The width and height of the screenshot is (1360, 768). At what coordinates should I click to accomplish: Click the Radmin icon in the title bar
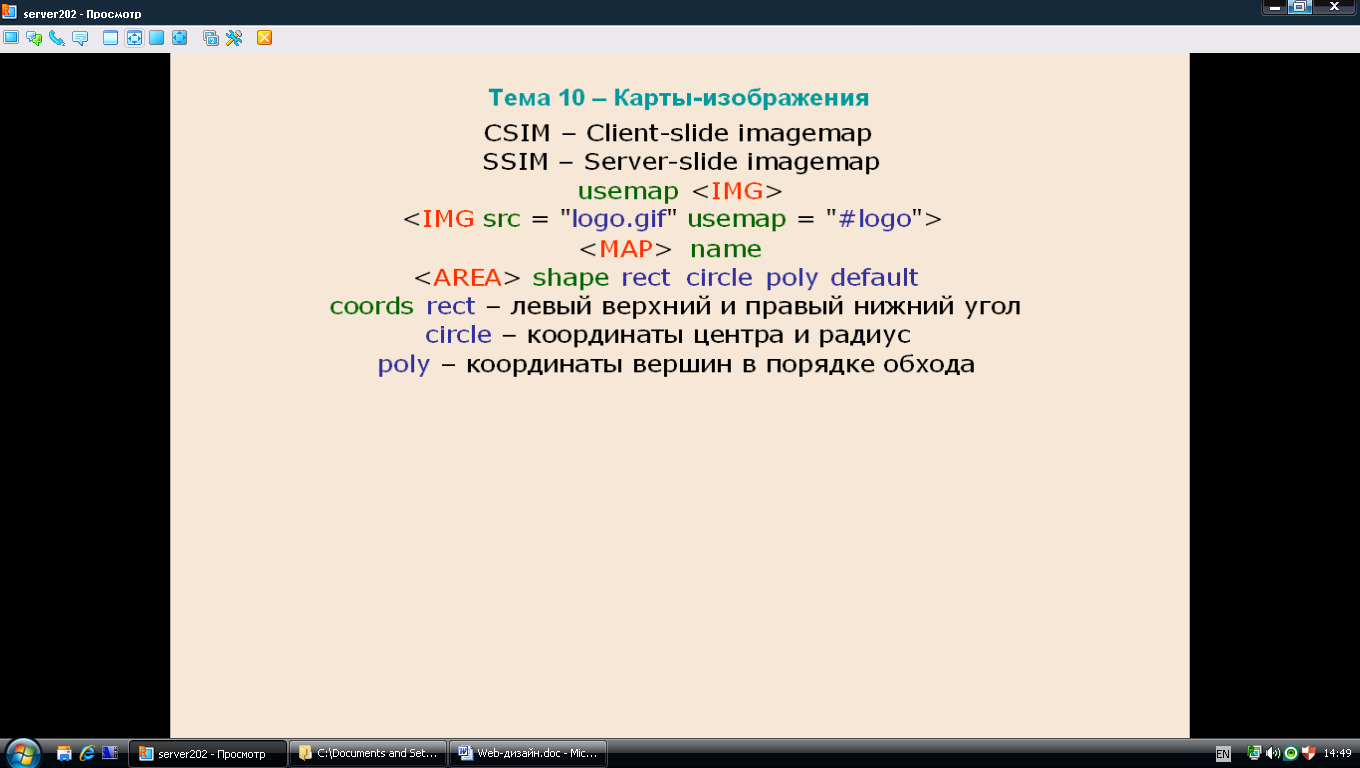pos(11,14)
